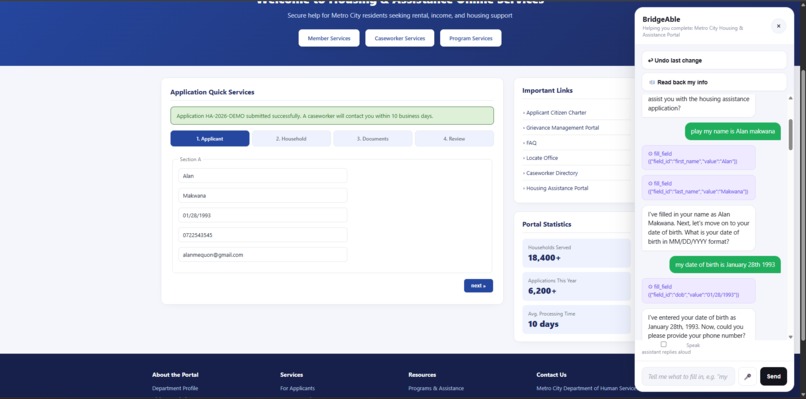The width and height of the screenshot is (806, 399).
Task: Click the Applications This Year 6,200+ card
Action: tap(576, 286)
